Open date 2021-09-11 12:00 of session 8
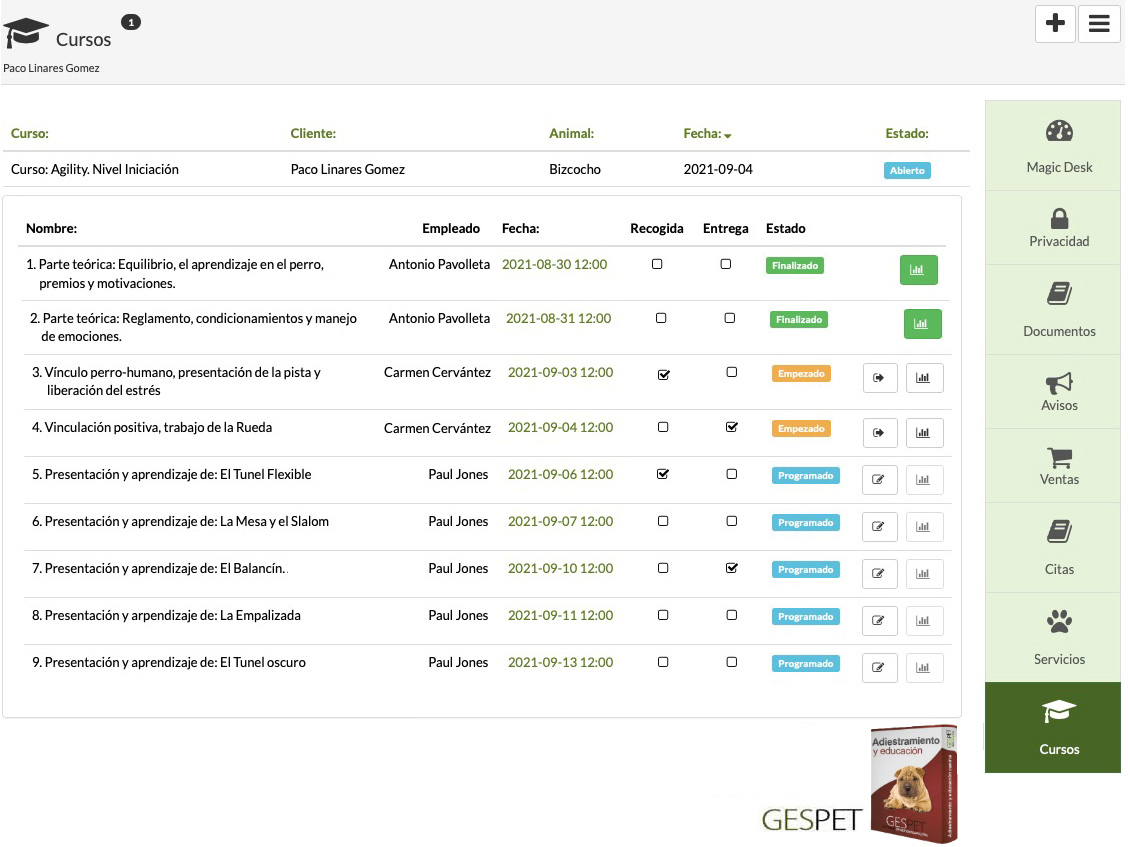 tap(560, 616)
